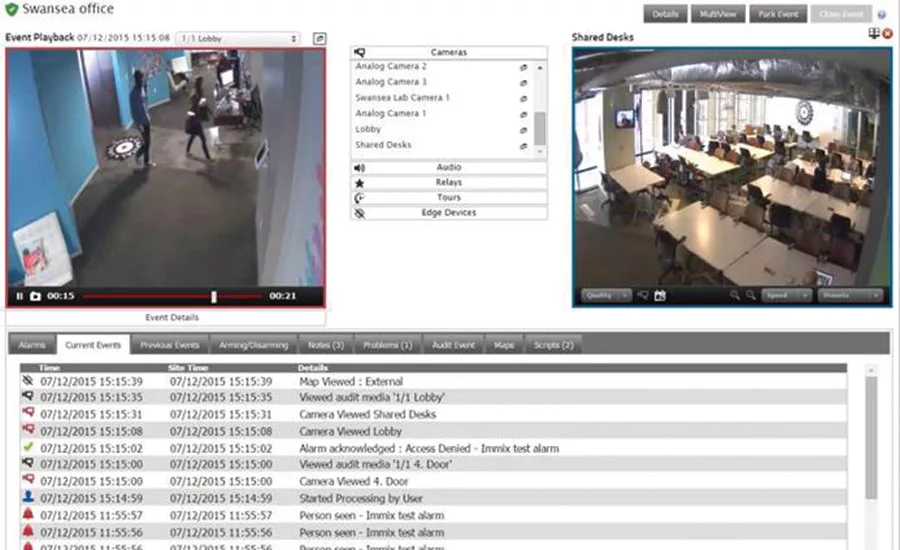Click the link icon next to Analog Camera 2
Image resolution: width=900 pixels, height=550 pixels.
coord(523,67)
